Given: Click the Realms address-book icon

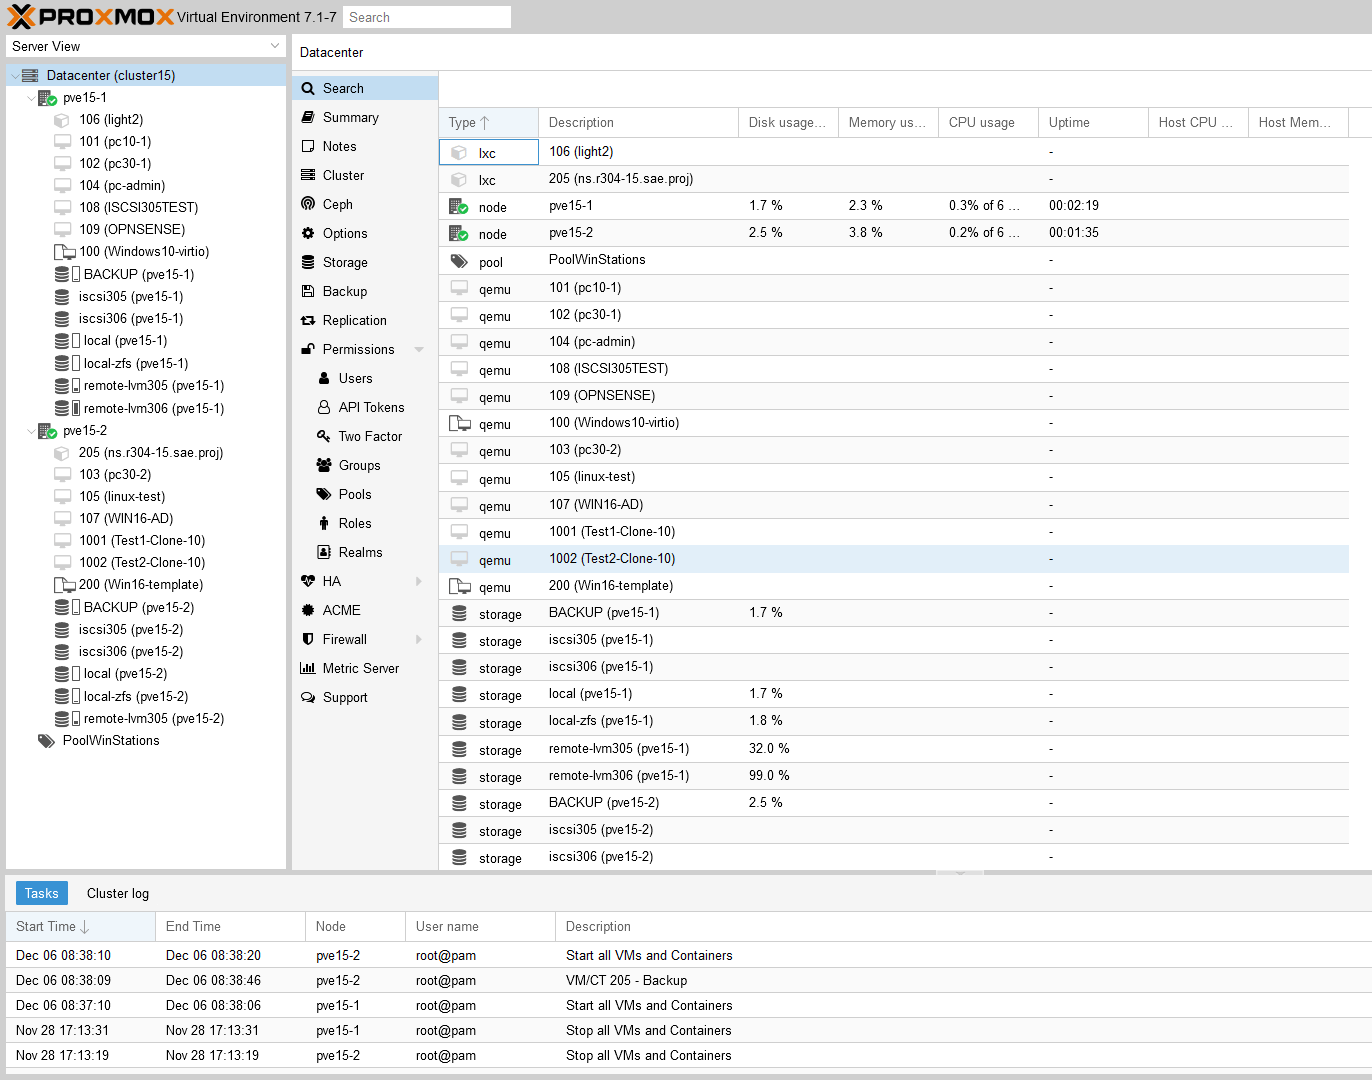Looking at the screenshot, I should click(324, 552).
